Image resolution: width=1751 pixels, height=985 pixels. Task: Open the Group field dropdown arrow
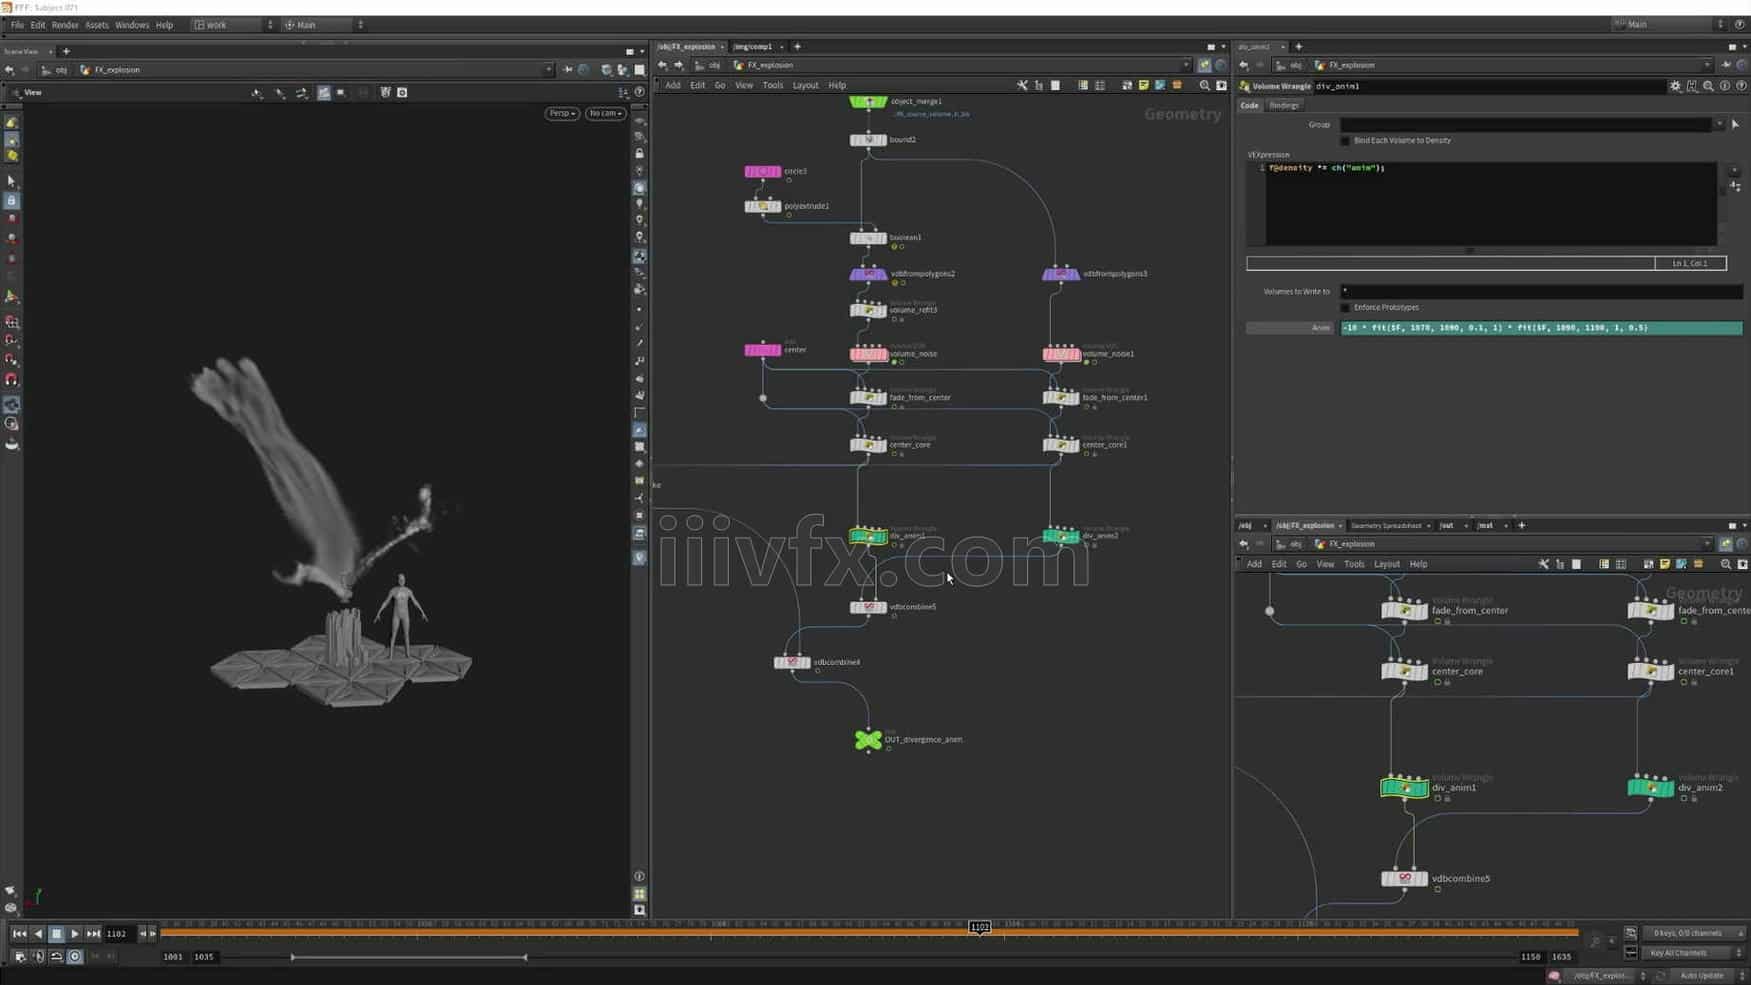click(x=1719, y=124)
